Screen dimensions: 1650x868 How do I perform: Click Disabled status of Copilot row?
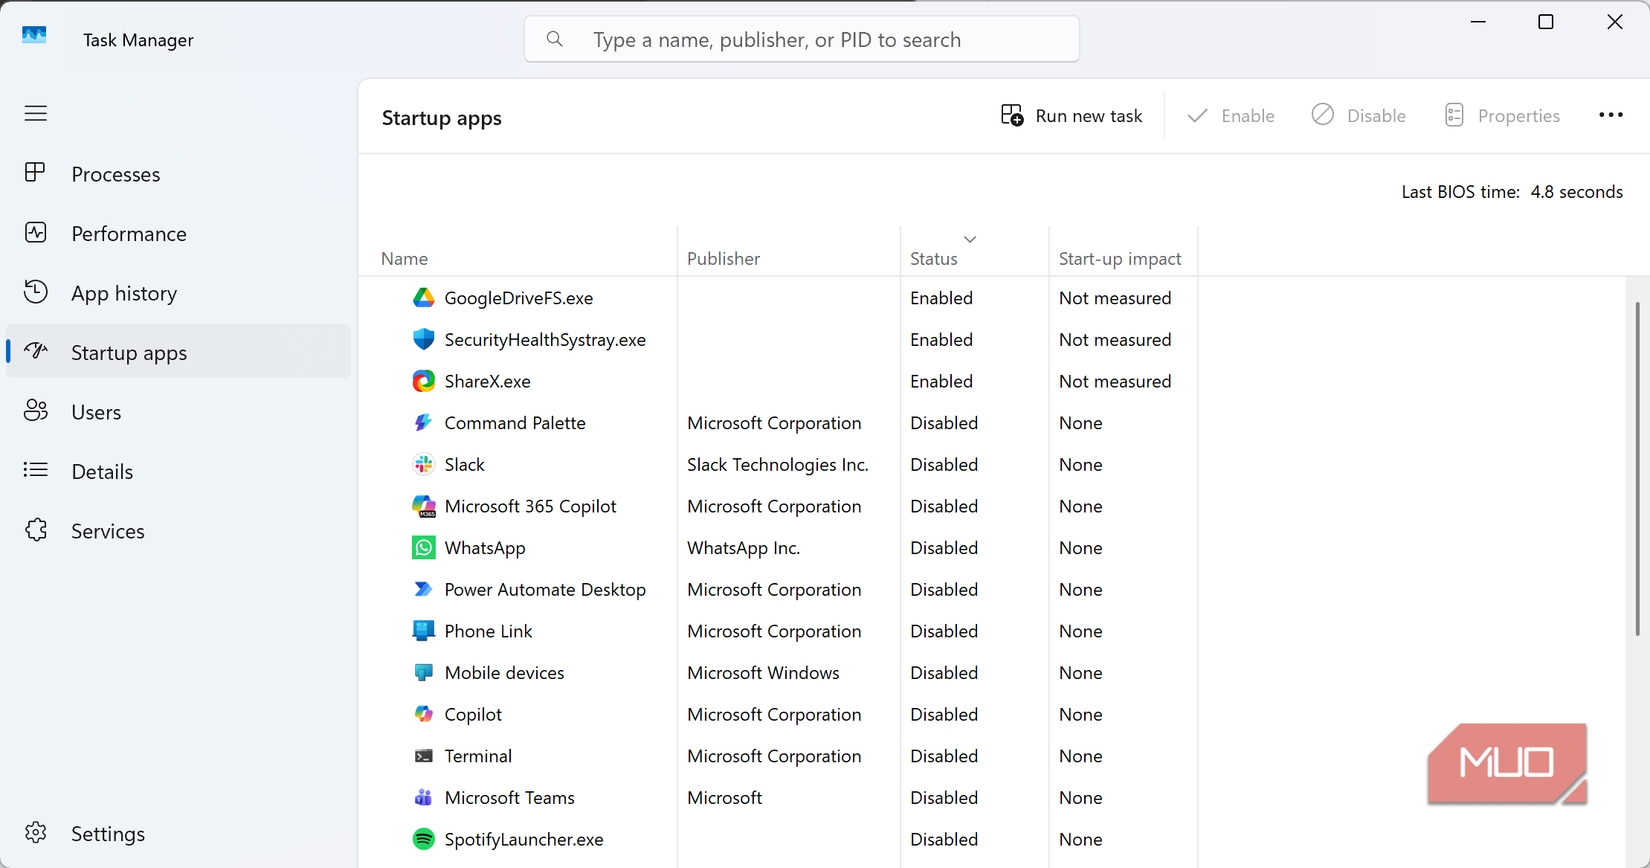coord(944,715)
